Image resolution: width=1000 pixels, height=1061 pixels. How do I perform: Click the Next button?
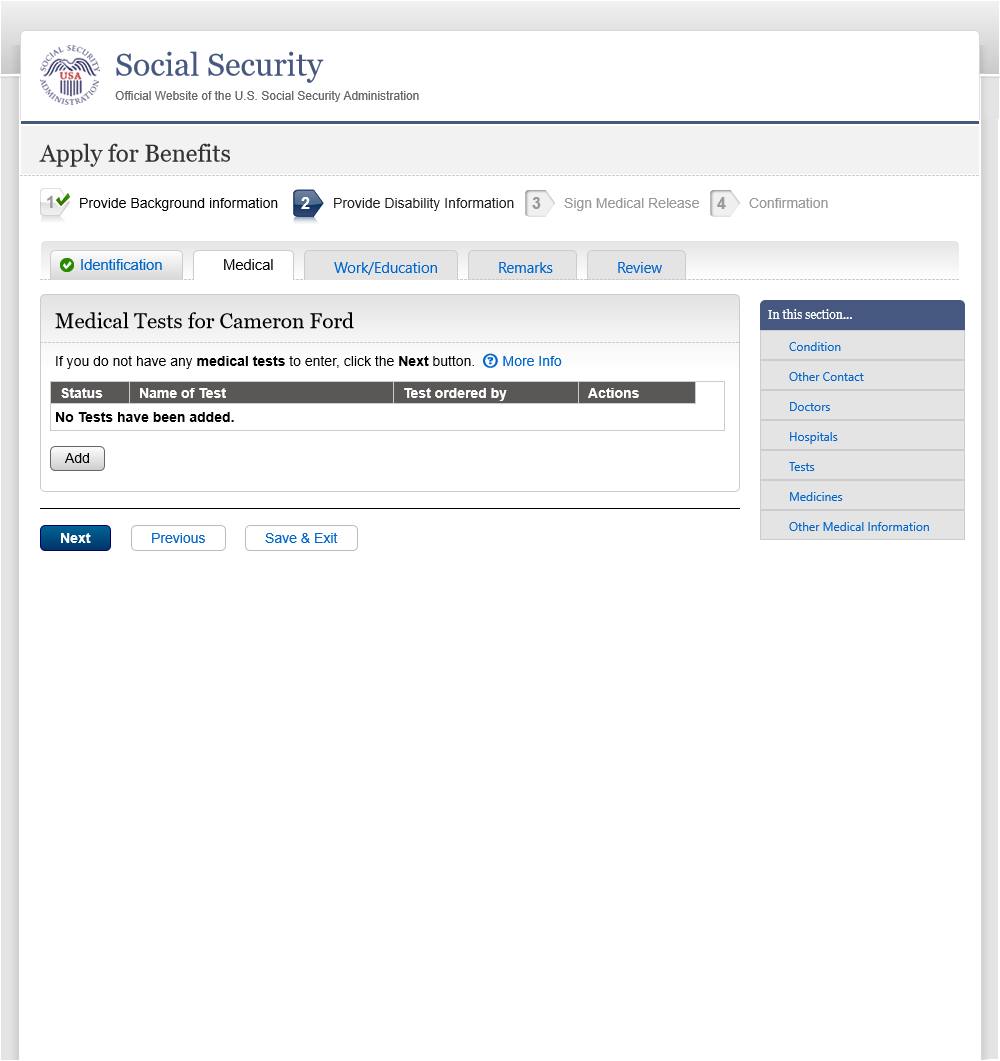point(75,538)
